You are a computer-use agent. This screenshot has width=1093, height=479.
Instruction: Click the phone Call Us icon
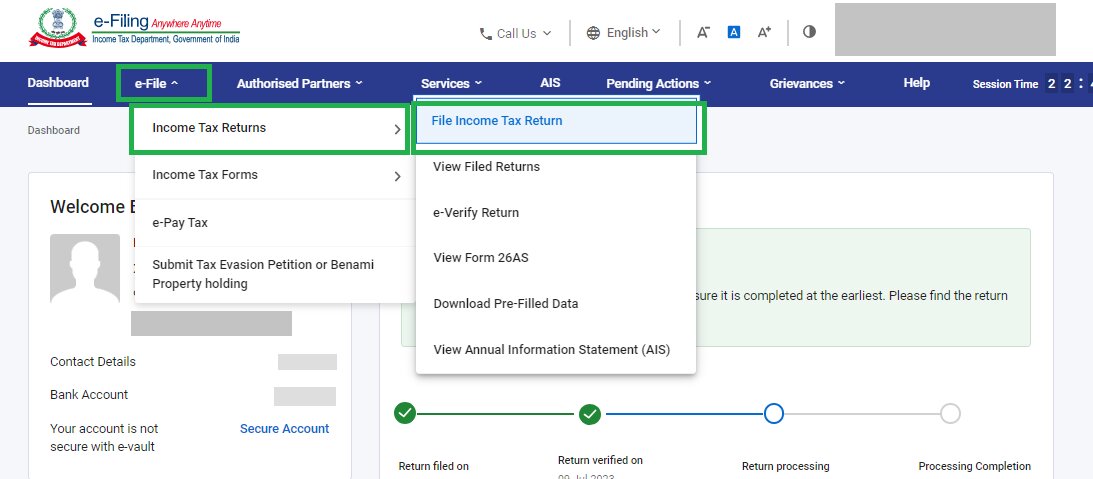click(485, 33)
